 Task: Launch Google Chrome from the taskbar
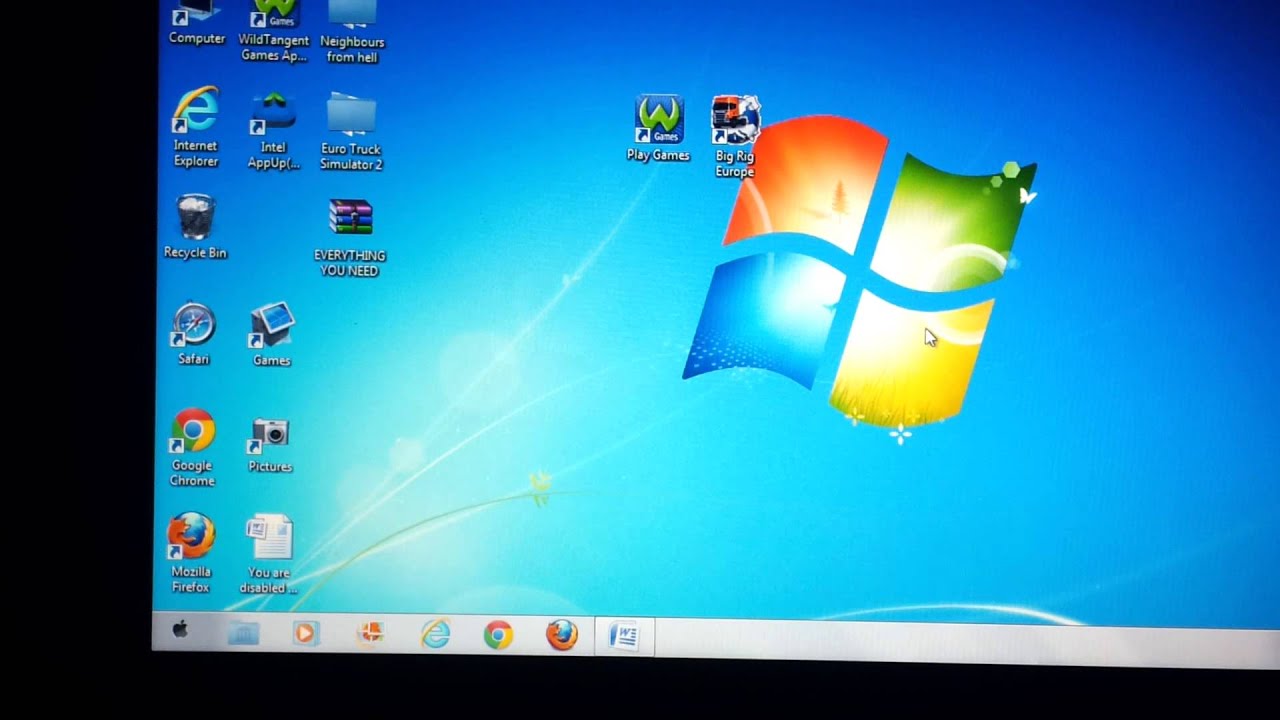(498, 634)
